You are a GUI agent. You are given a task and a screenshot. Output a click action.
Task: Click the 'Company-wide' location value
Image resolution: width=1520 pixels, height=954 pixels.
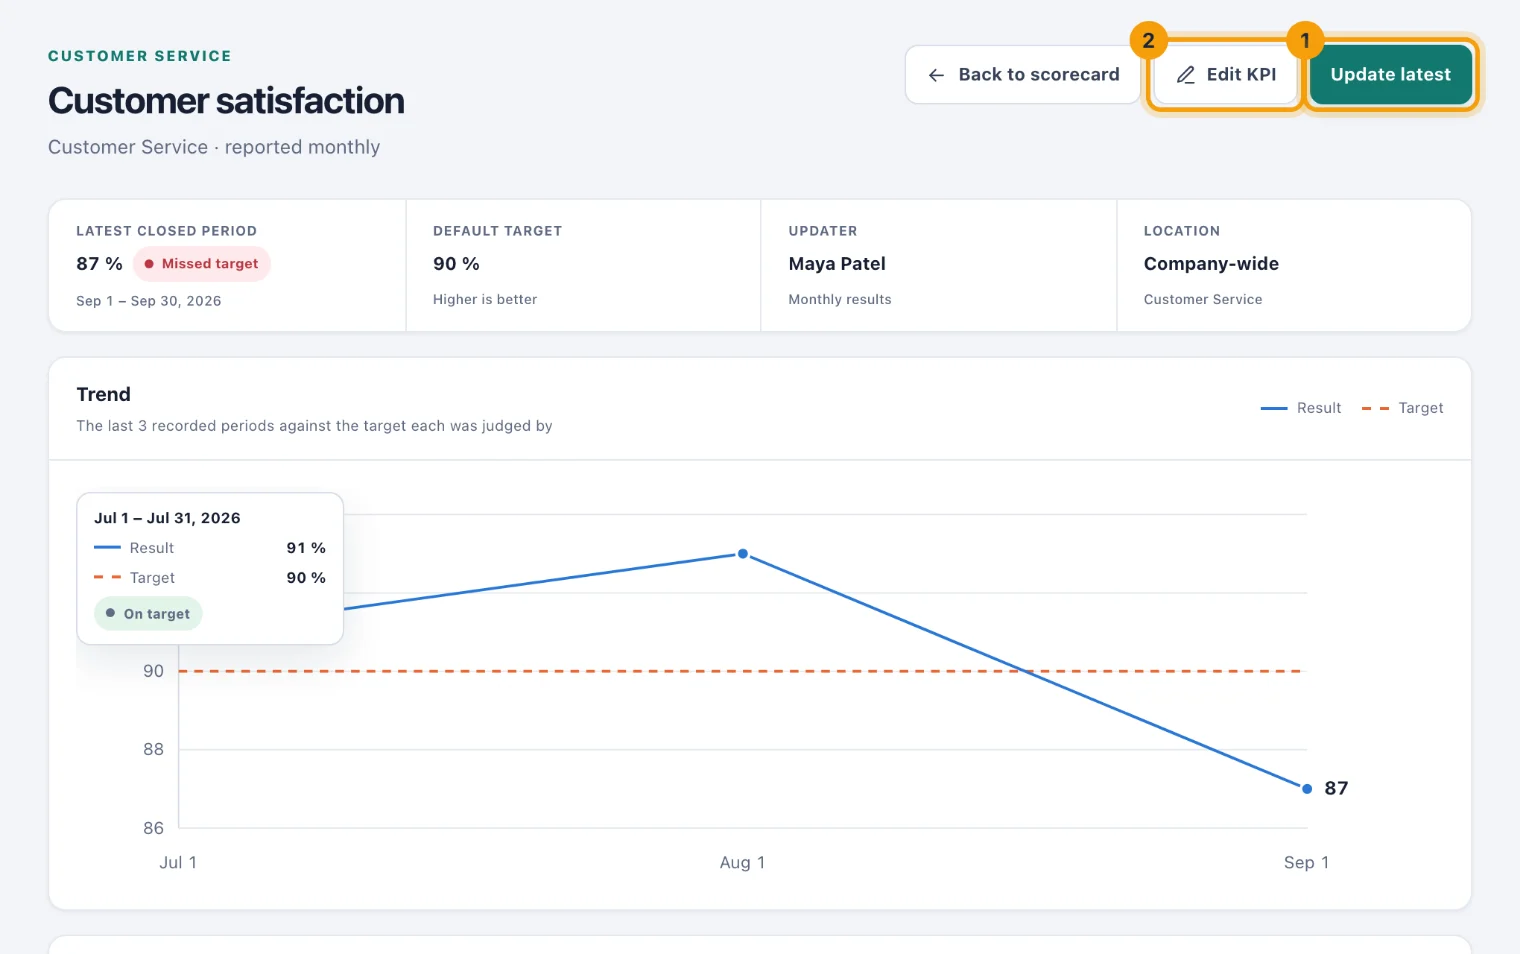(1211, 264)
